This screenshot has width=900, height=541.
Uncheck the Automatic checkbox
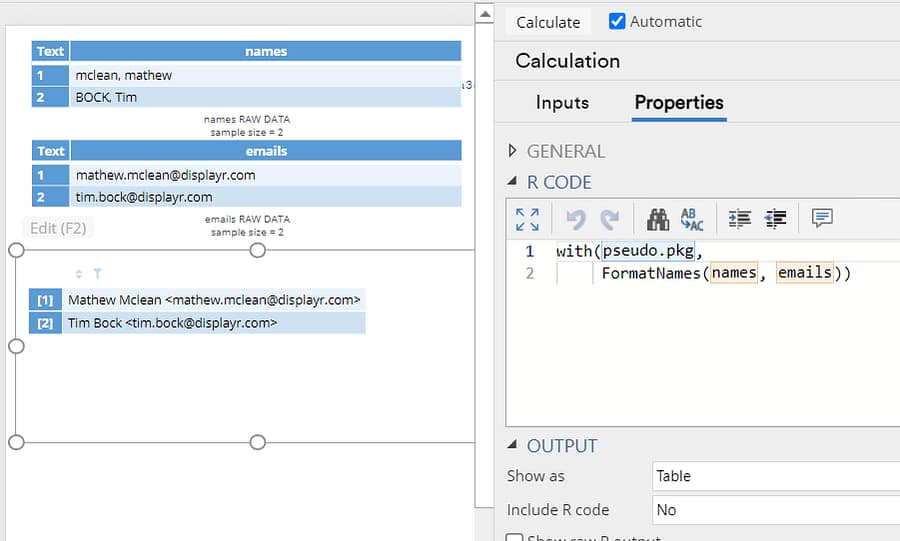(617, 21)
